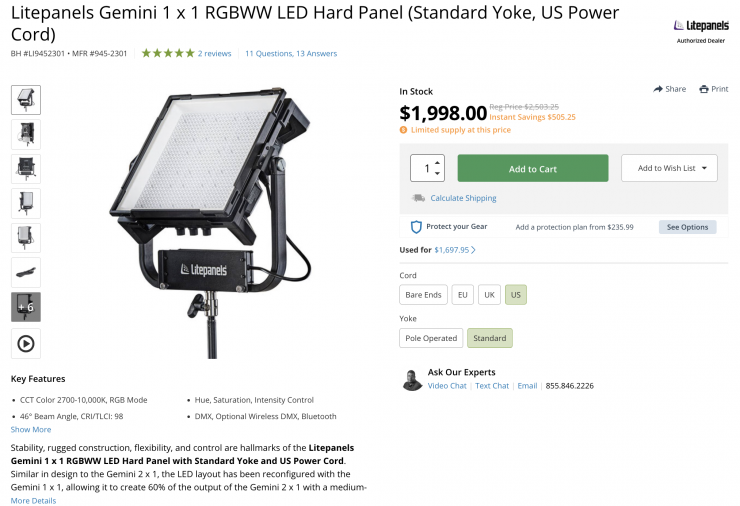Open the Video Chat link

coord(447,386)
